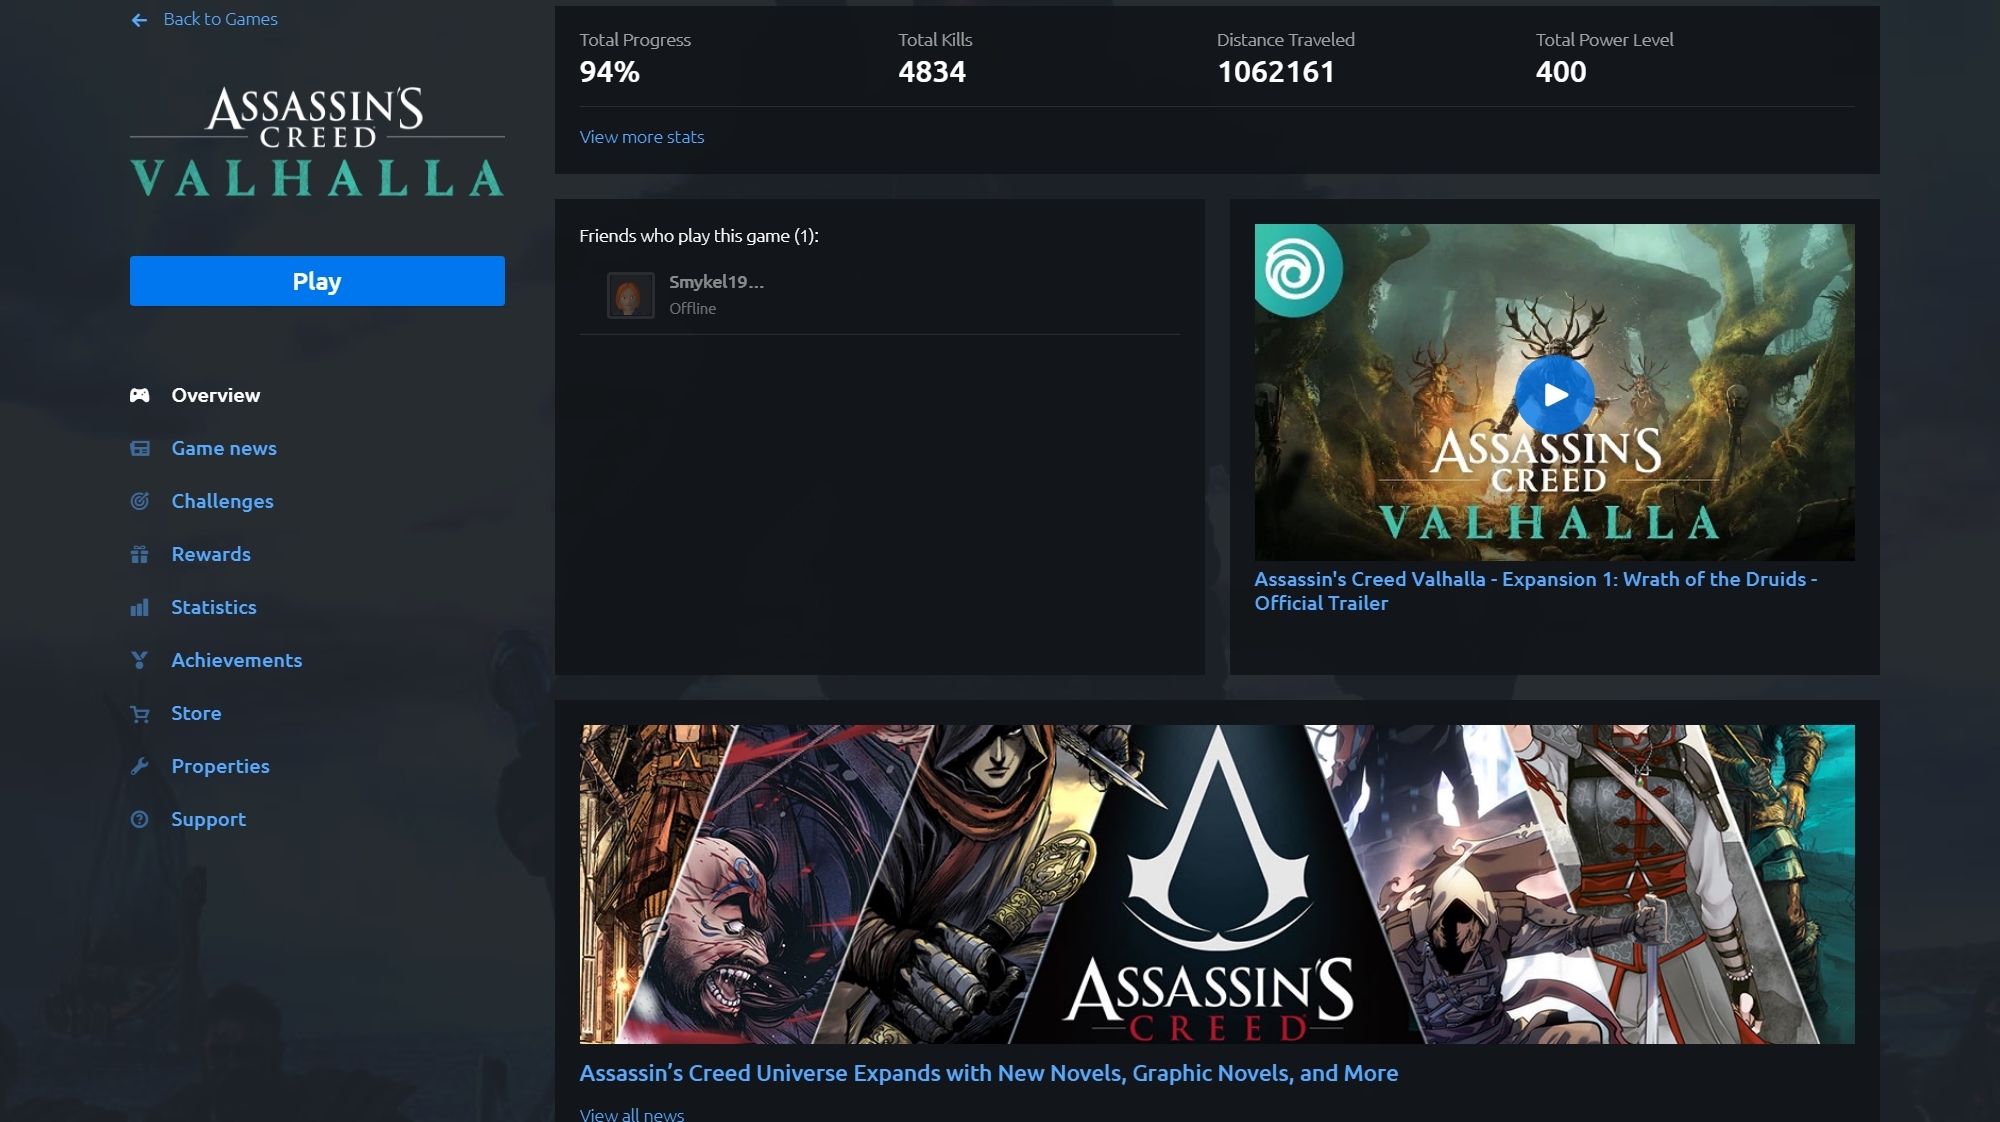Click the Back to Games arrow icon
The height and width of the screenshot is (1122, 2000).
(139, 20)
